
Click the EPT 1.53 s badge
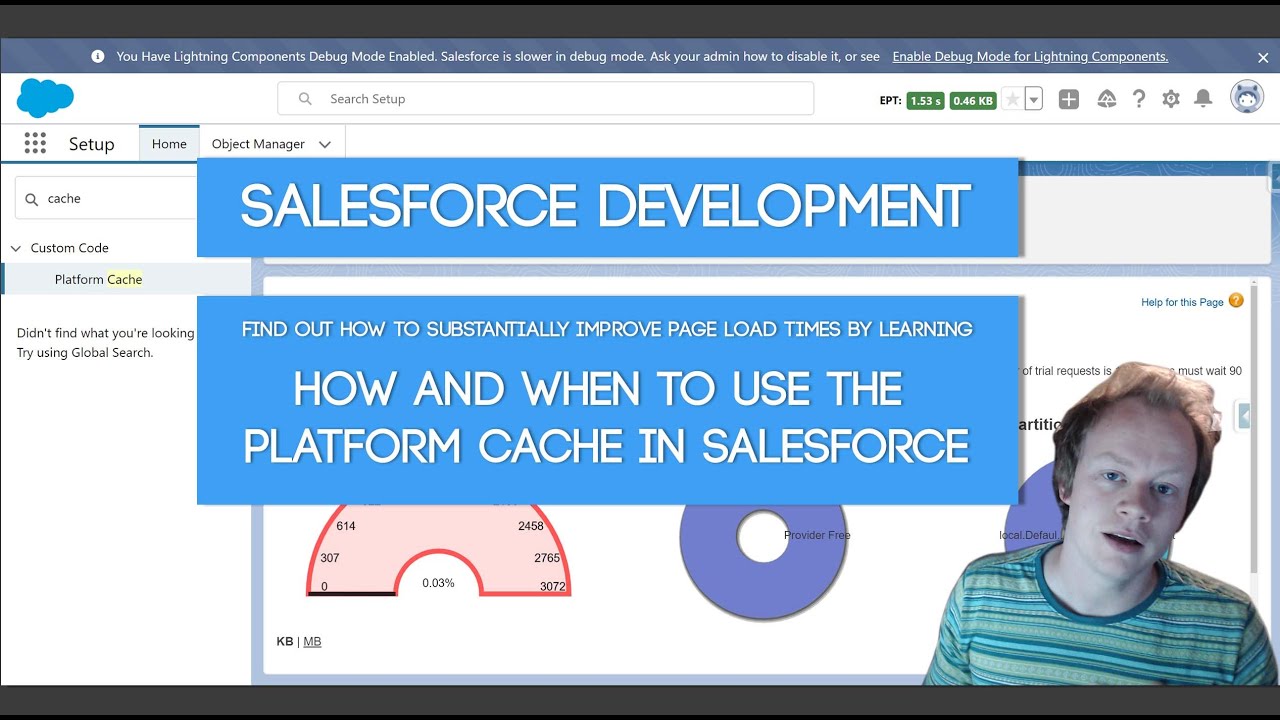[925, 100]
